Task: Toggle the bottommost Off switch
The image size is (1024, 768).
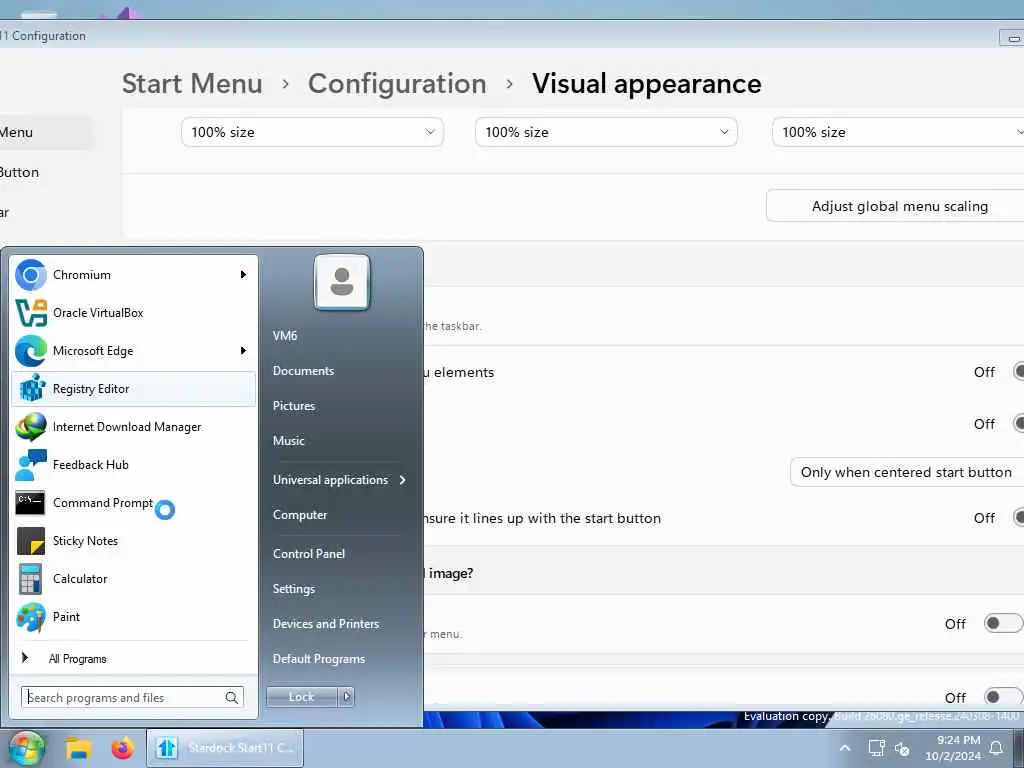Action: click(1003, 697)
